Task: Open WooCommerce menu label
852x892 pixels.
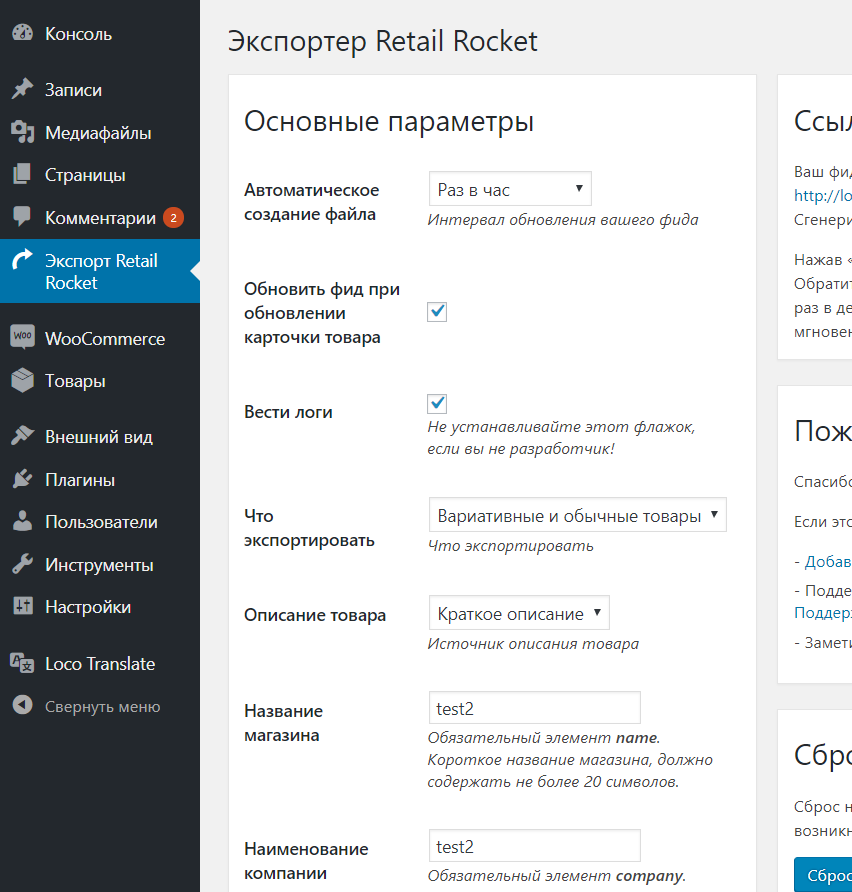Action: pos(105,339)
